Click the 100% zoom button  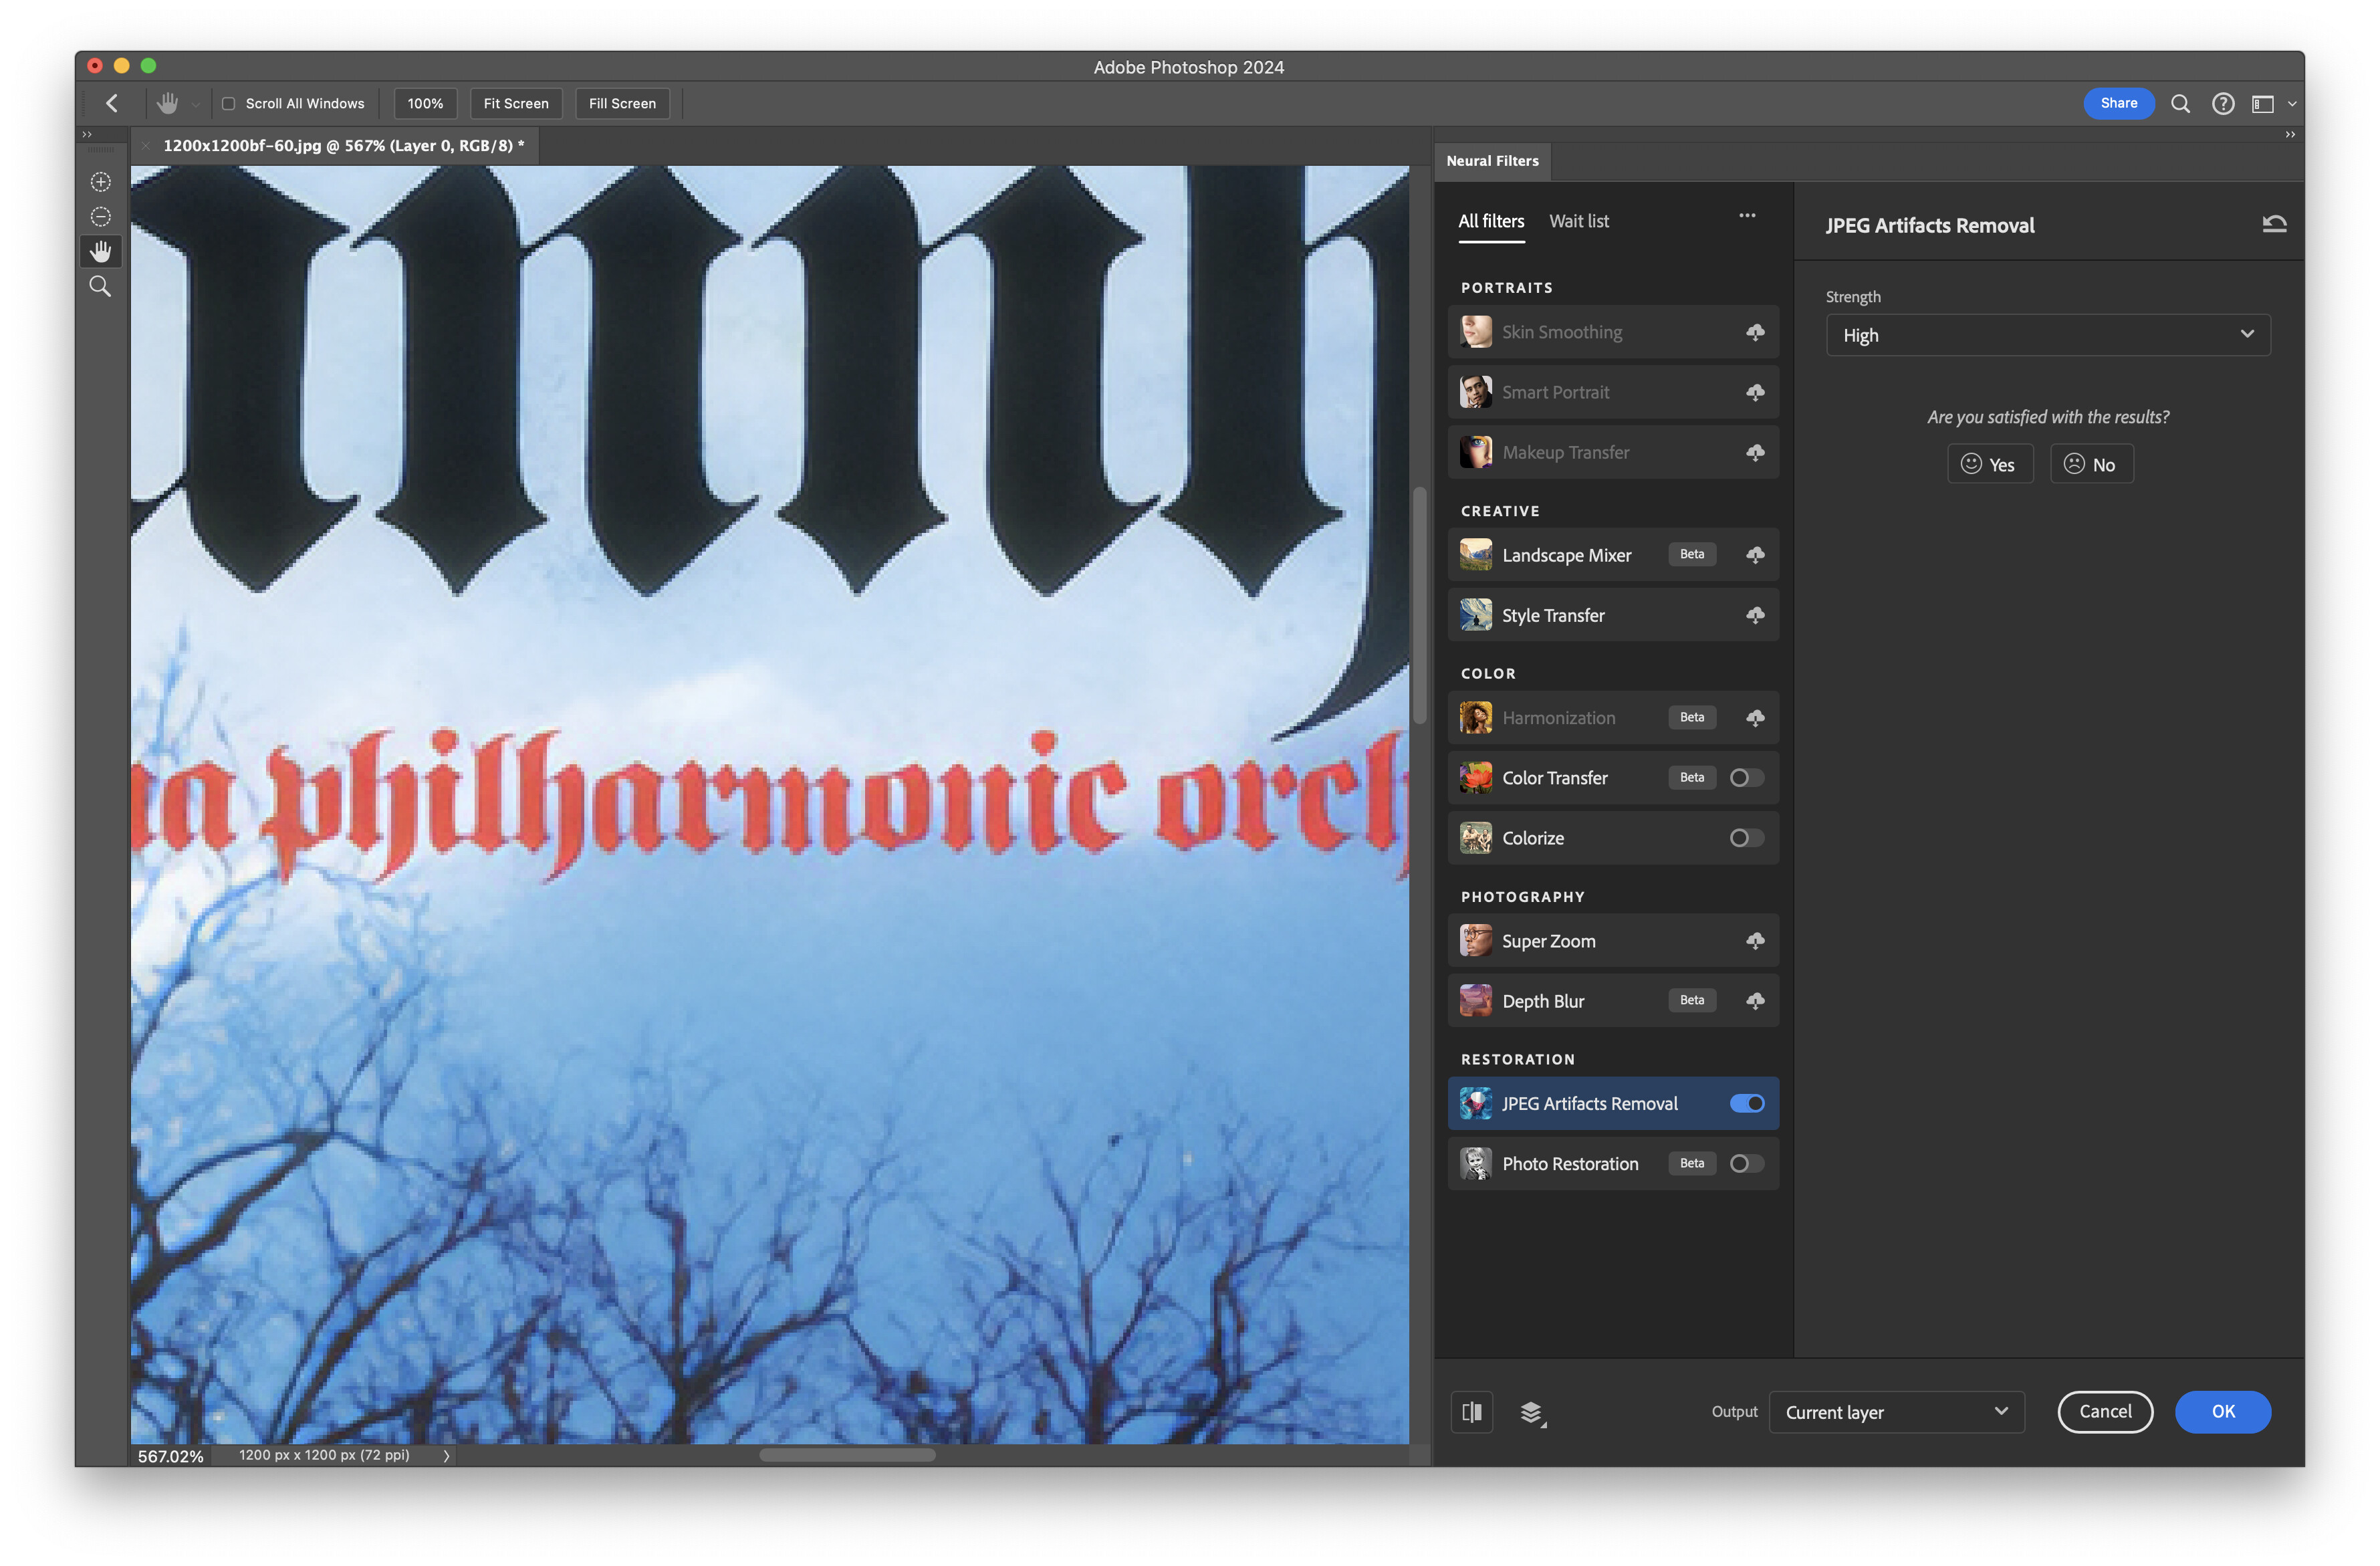point(425,104)
